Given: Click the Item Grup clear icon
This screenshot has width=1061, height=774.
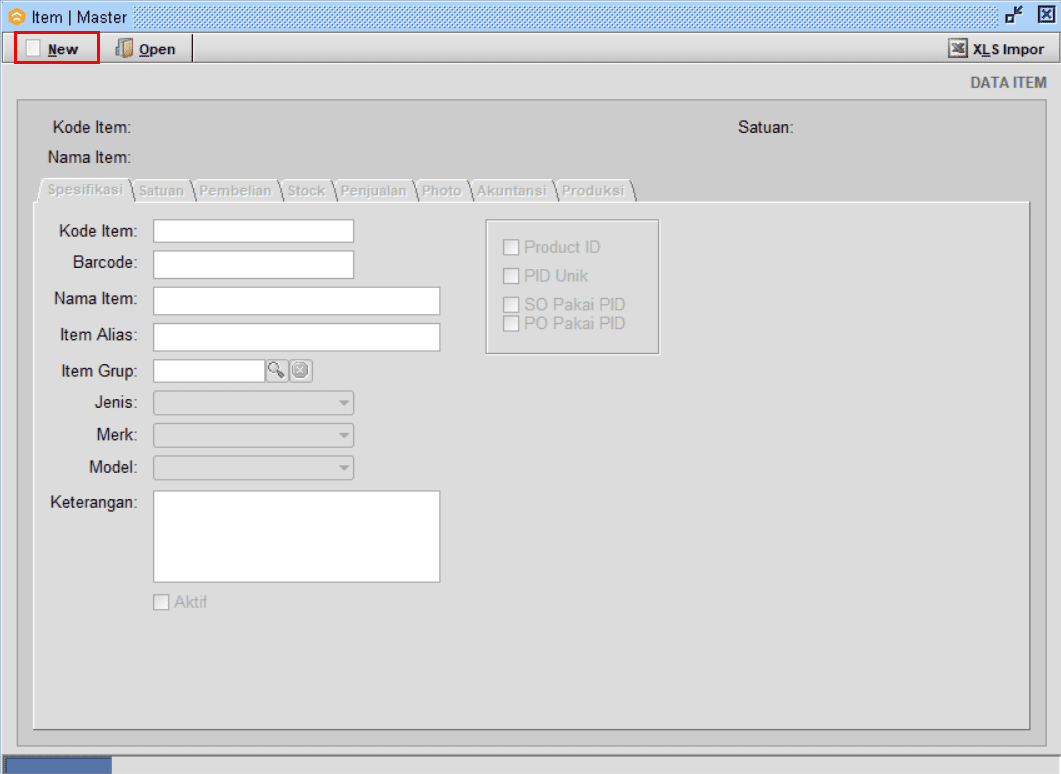Looking at the screenshot, I should coord(300,370).
